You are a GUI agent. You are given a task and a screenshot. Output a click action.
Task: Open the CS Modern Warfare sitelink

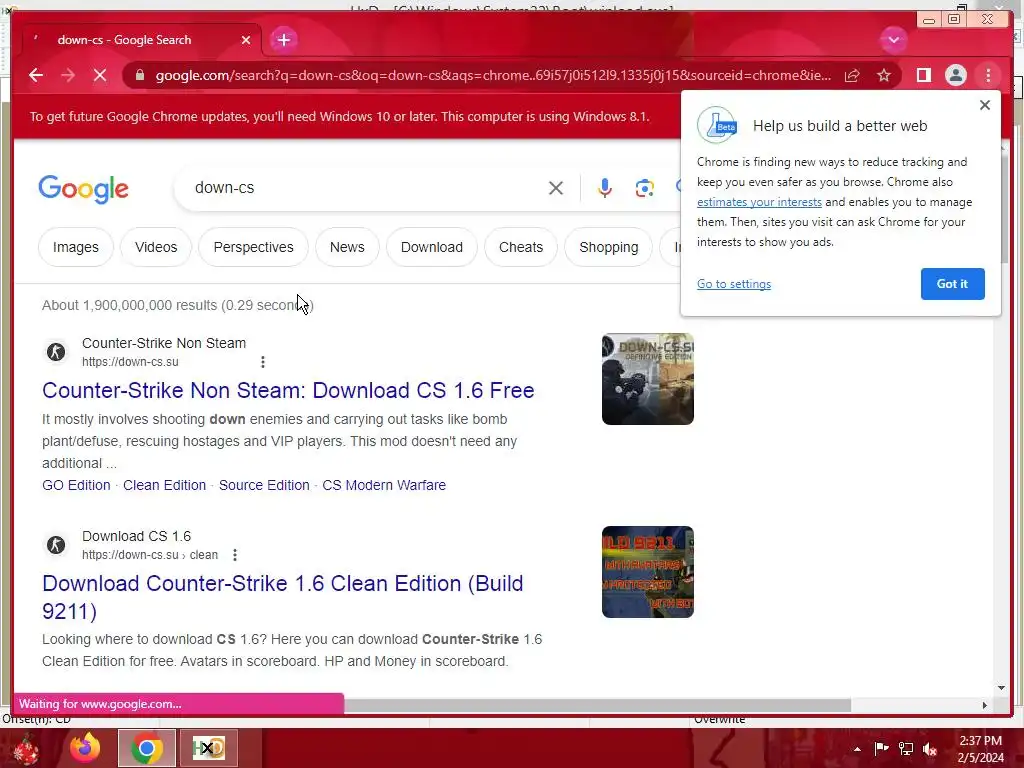click(x=384, y=485)
